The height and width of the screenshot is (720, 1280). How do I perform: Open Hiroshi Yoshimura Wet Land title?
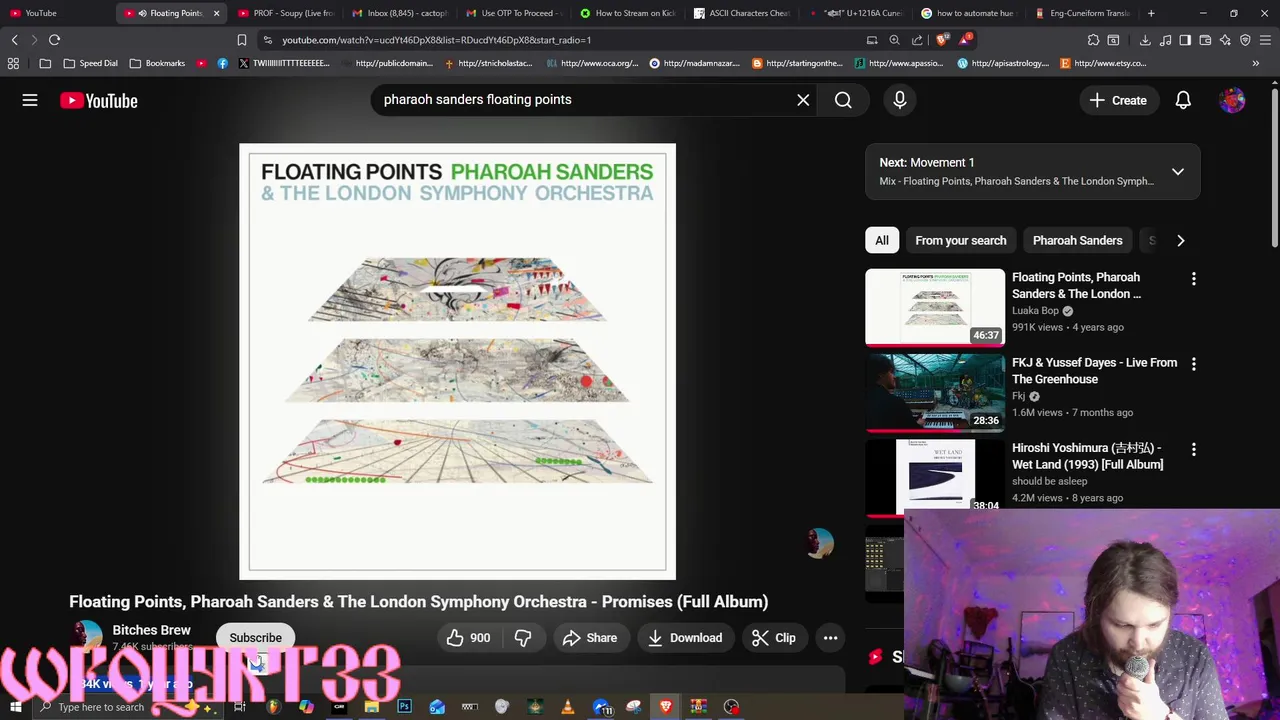tap(1087, 456)
